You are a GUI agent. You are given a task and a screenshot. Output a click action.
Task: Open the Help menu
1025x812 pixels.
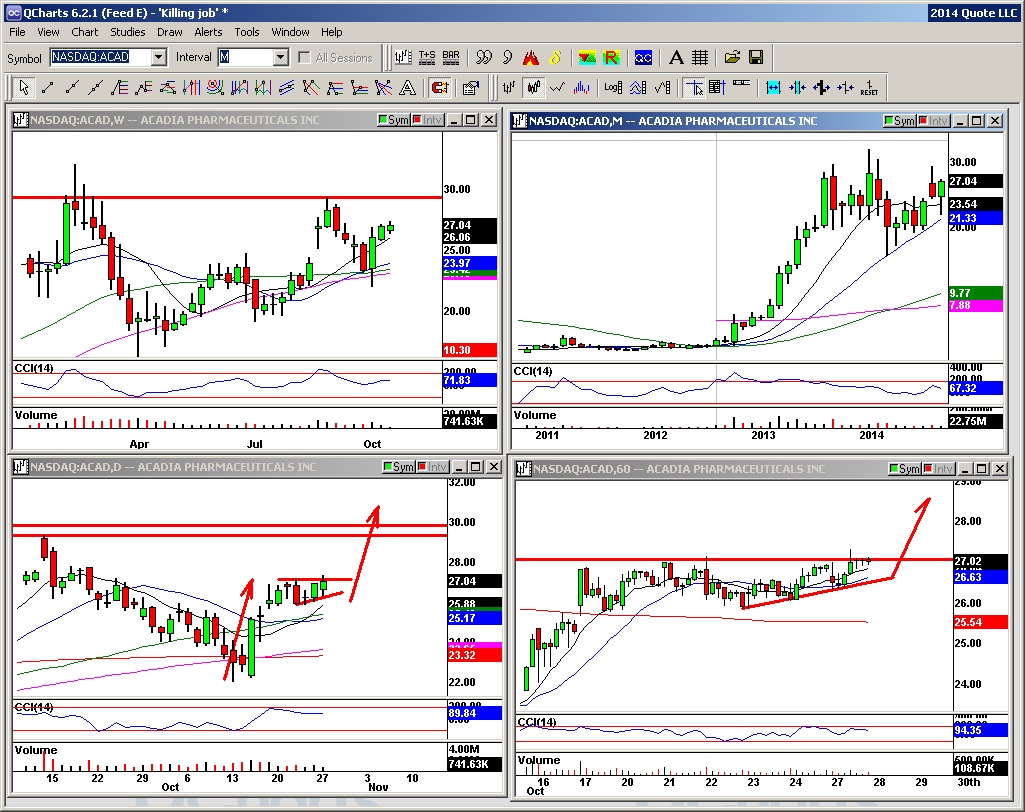[331, 32]
